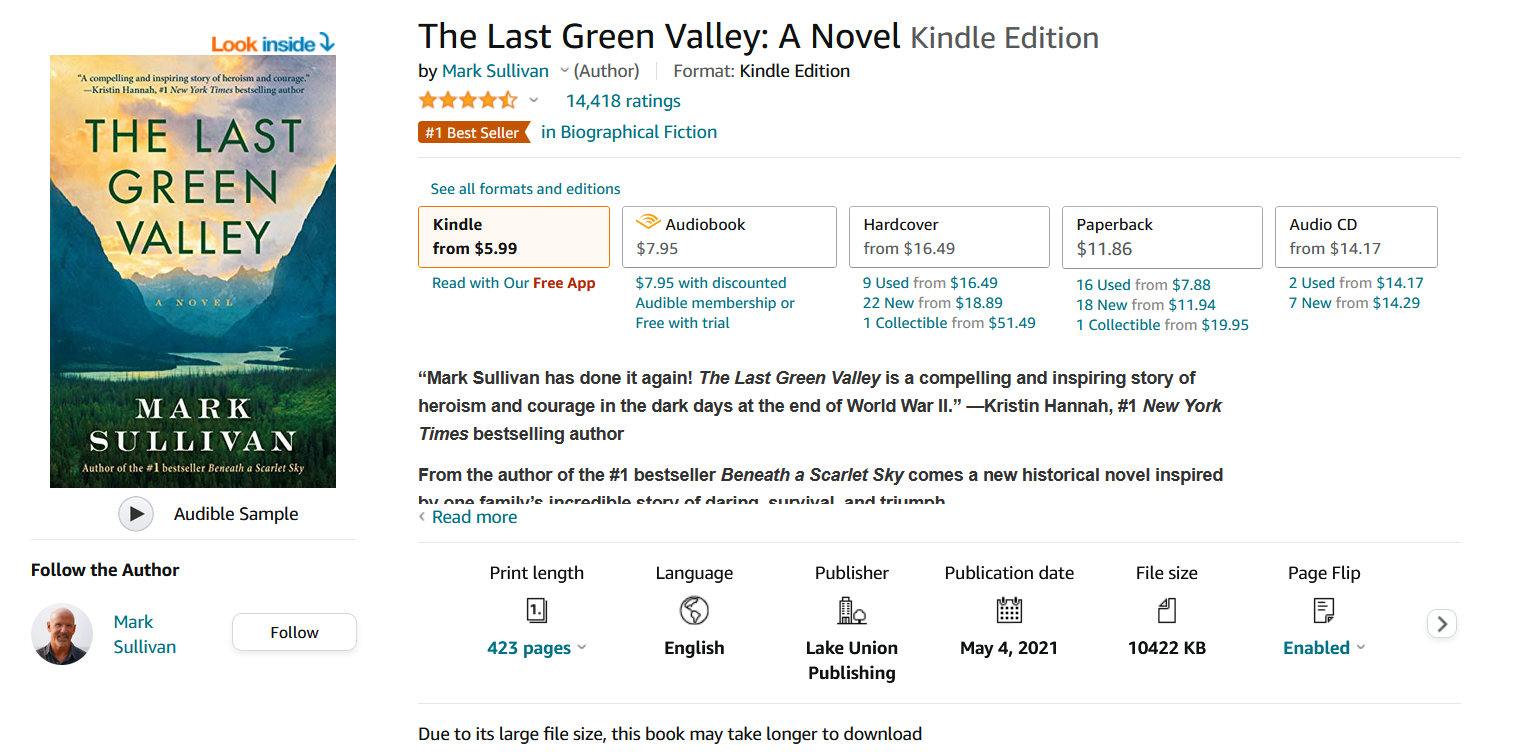Viewport: 1515px width, 752px height.
Task: Click the Page Flip icon
Action: click(1324, 610)
